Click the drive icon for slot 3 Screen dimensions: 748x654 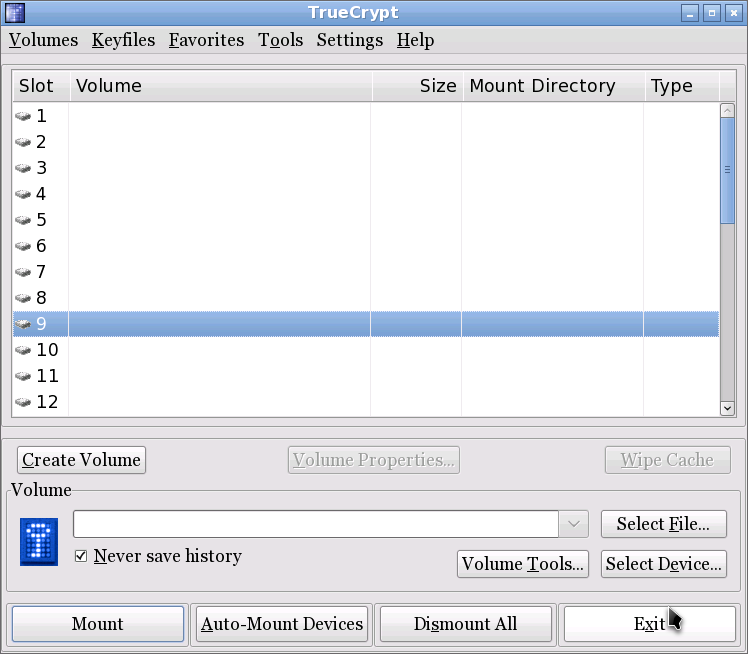pos(23,168)
